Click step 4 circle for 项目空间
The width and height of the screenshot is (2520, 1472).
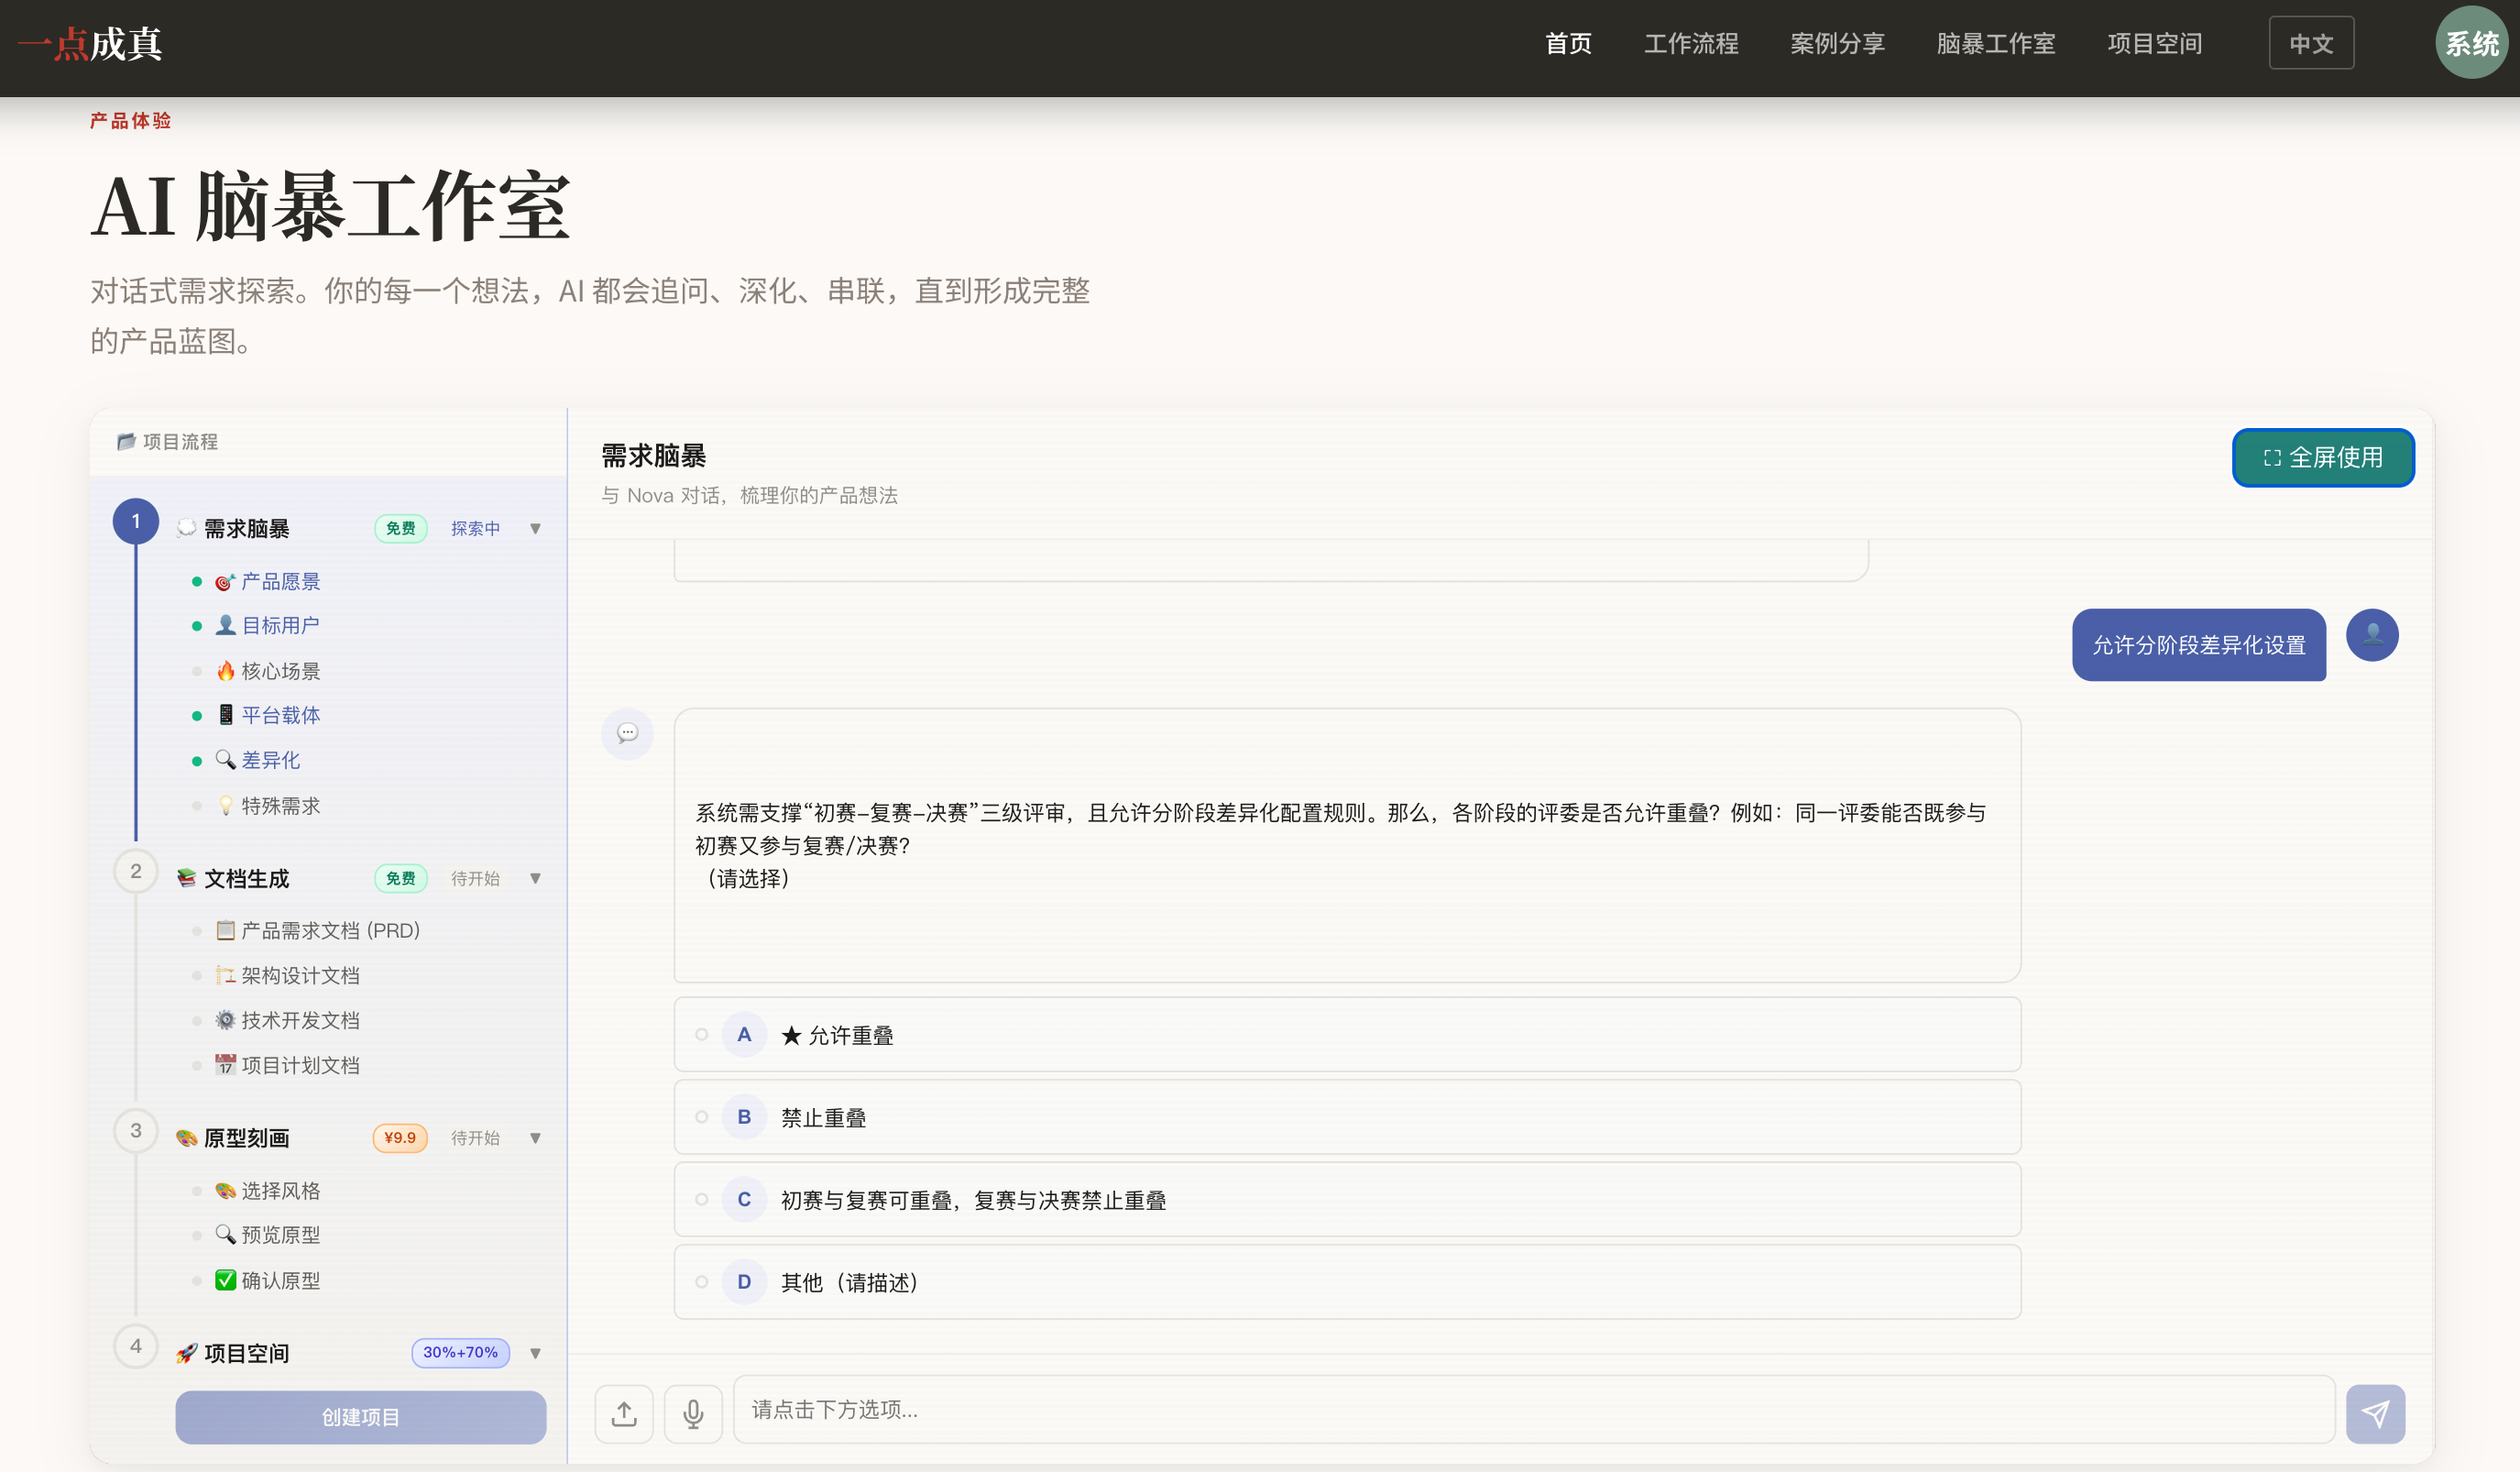[136, 1346]
